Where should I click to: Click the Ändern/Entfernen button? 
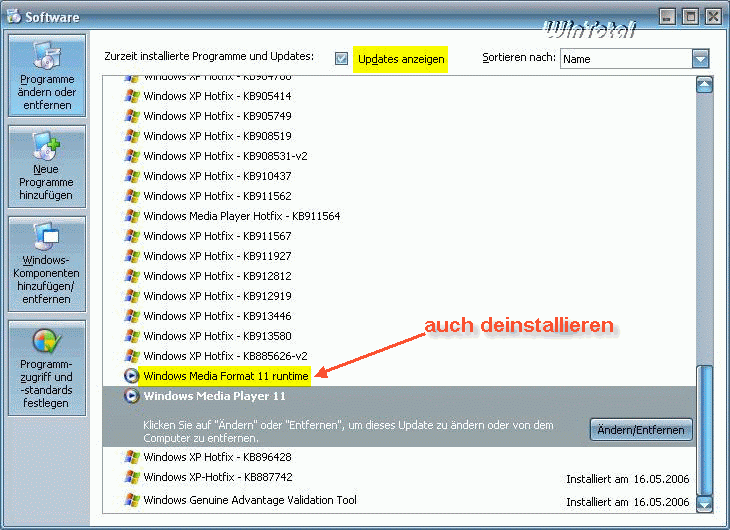pos(641,430)
